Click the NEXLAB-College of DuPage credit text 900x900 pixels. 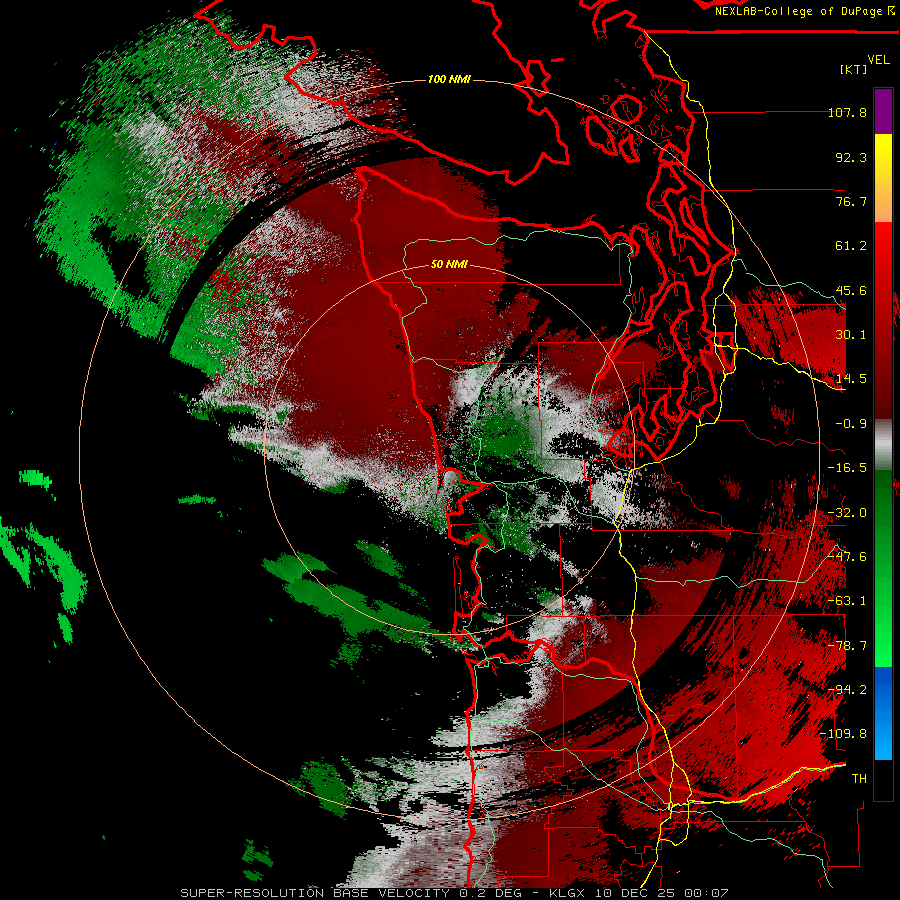point(798,11)
